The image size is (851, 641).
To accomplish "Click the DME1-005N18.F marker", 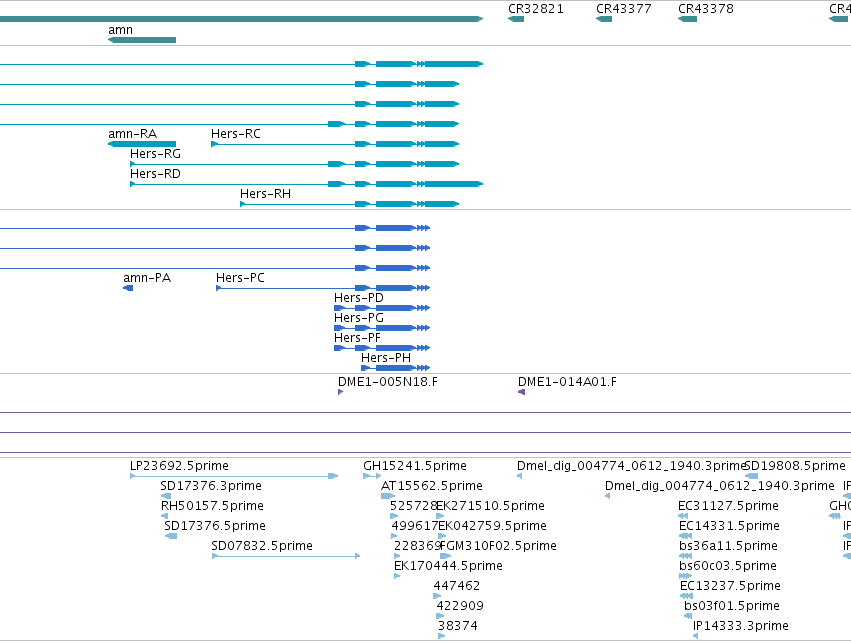I will pos(340,392).
